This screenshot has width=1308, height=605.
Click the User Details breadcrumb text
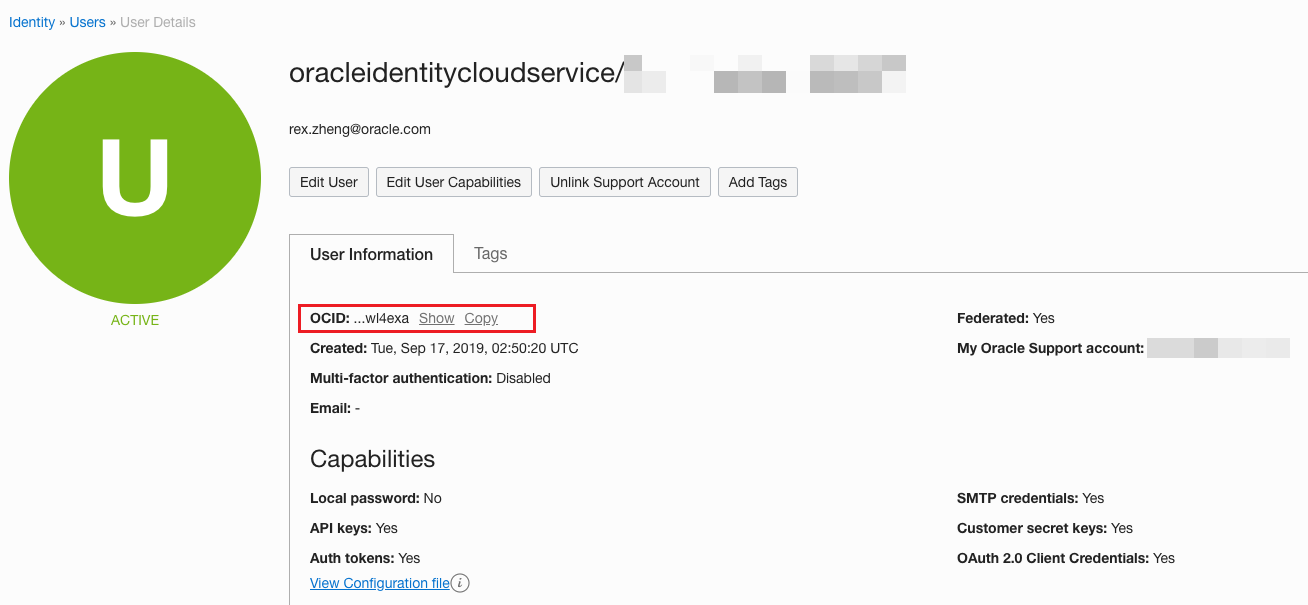[x=158, y=22]
